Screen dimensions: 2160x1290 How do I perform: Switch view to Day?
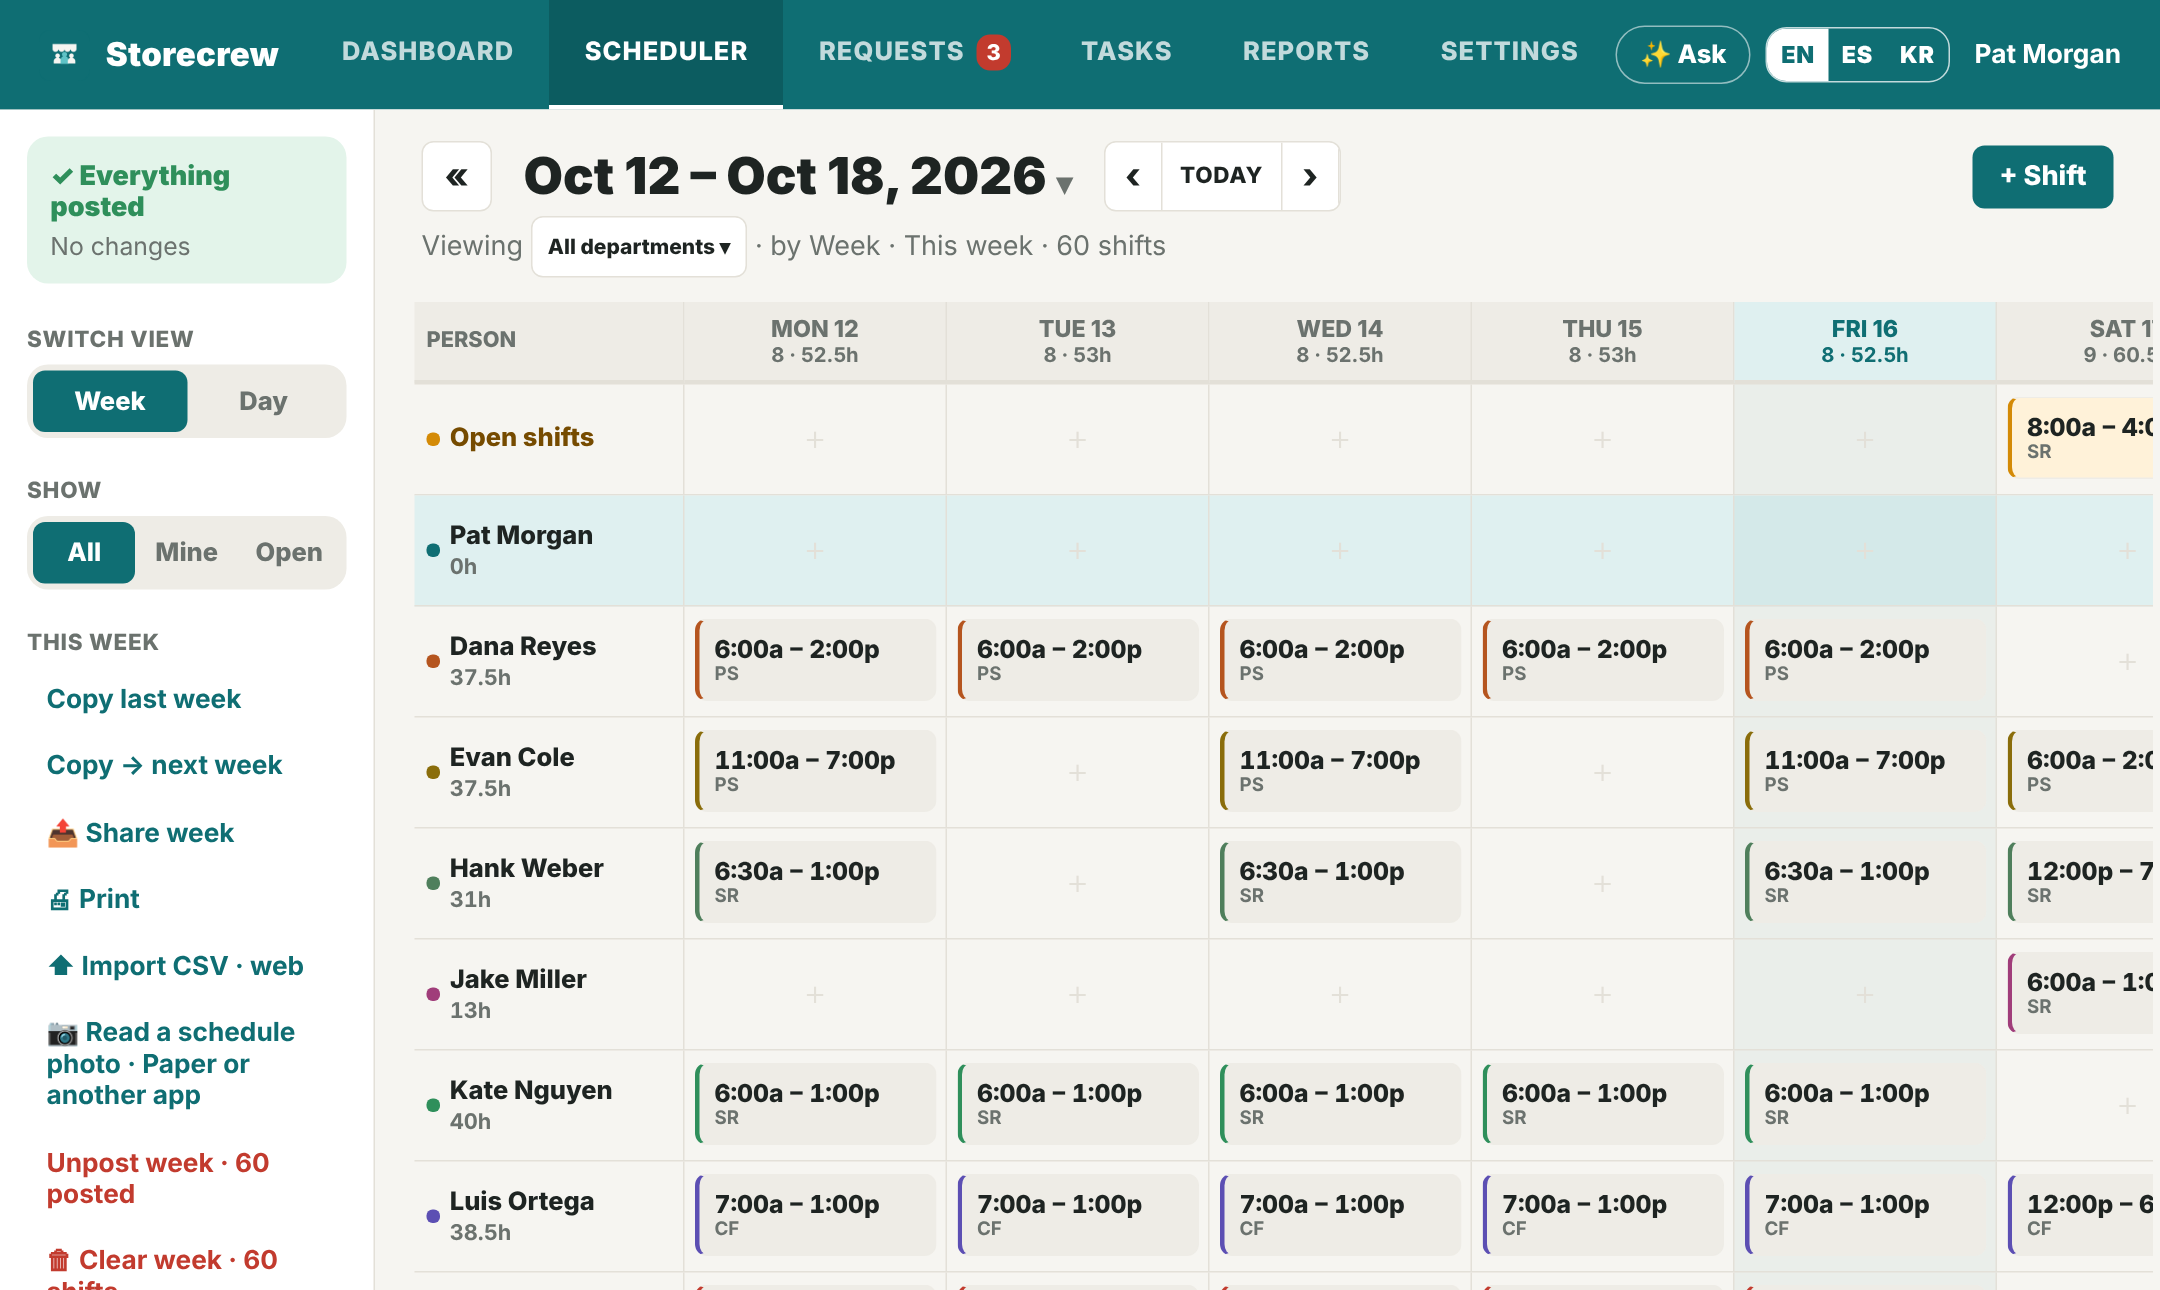(263, 401)
